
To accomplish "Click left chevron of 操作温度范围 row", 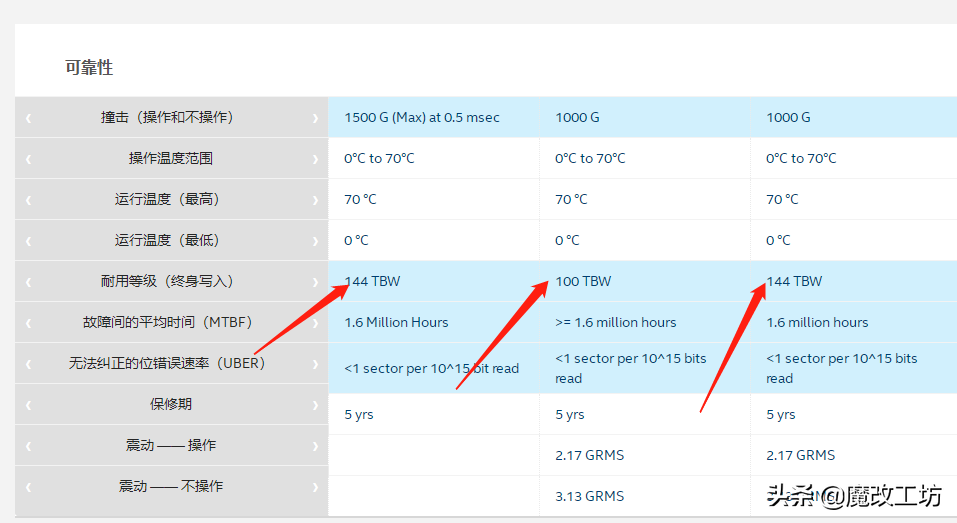I will point(28,159).
